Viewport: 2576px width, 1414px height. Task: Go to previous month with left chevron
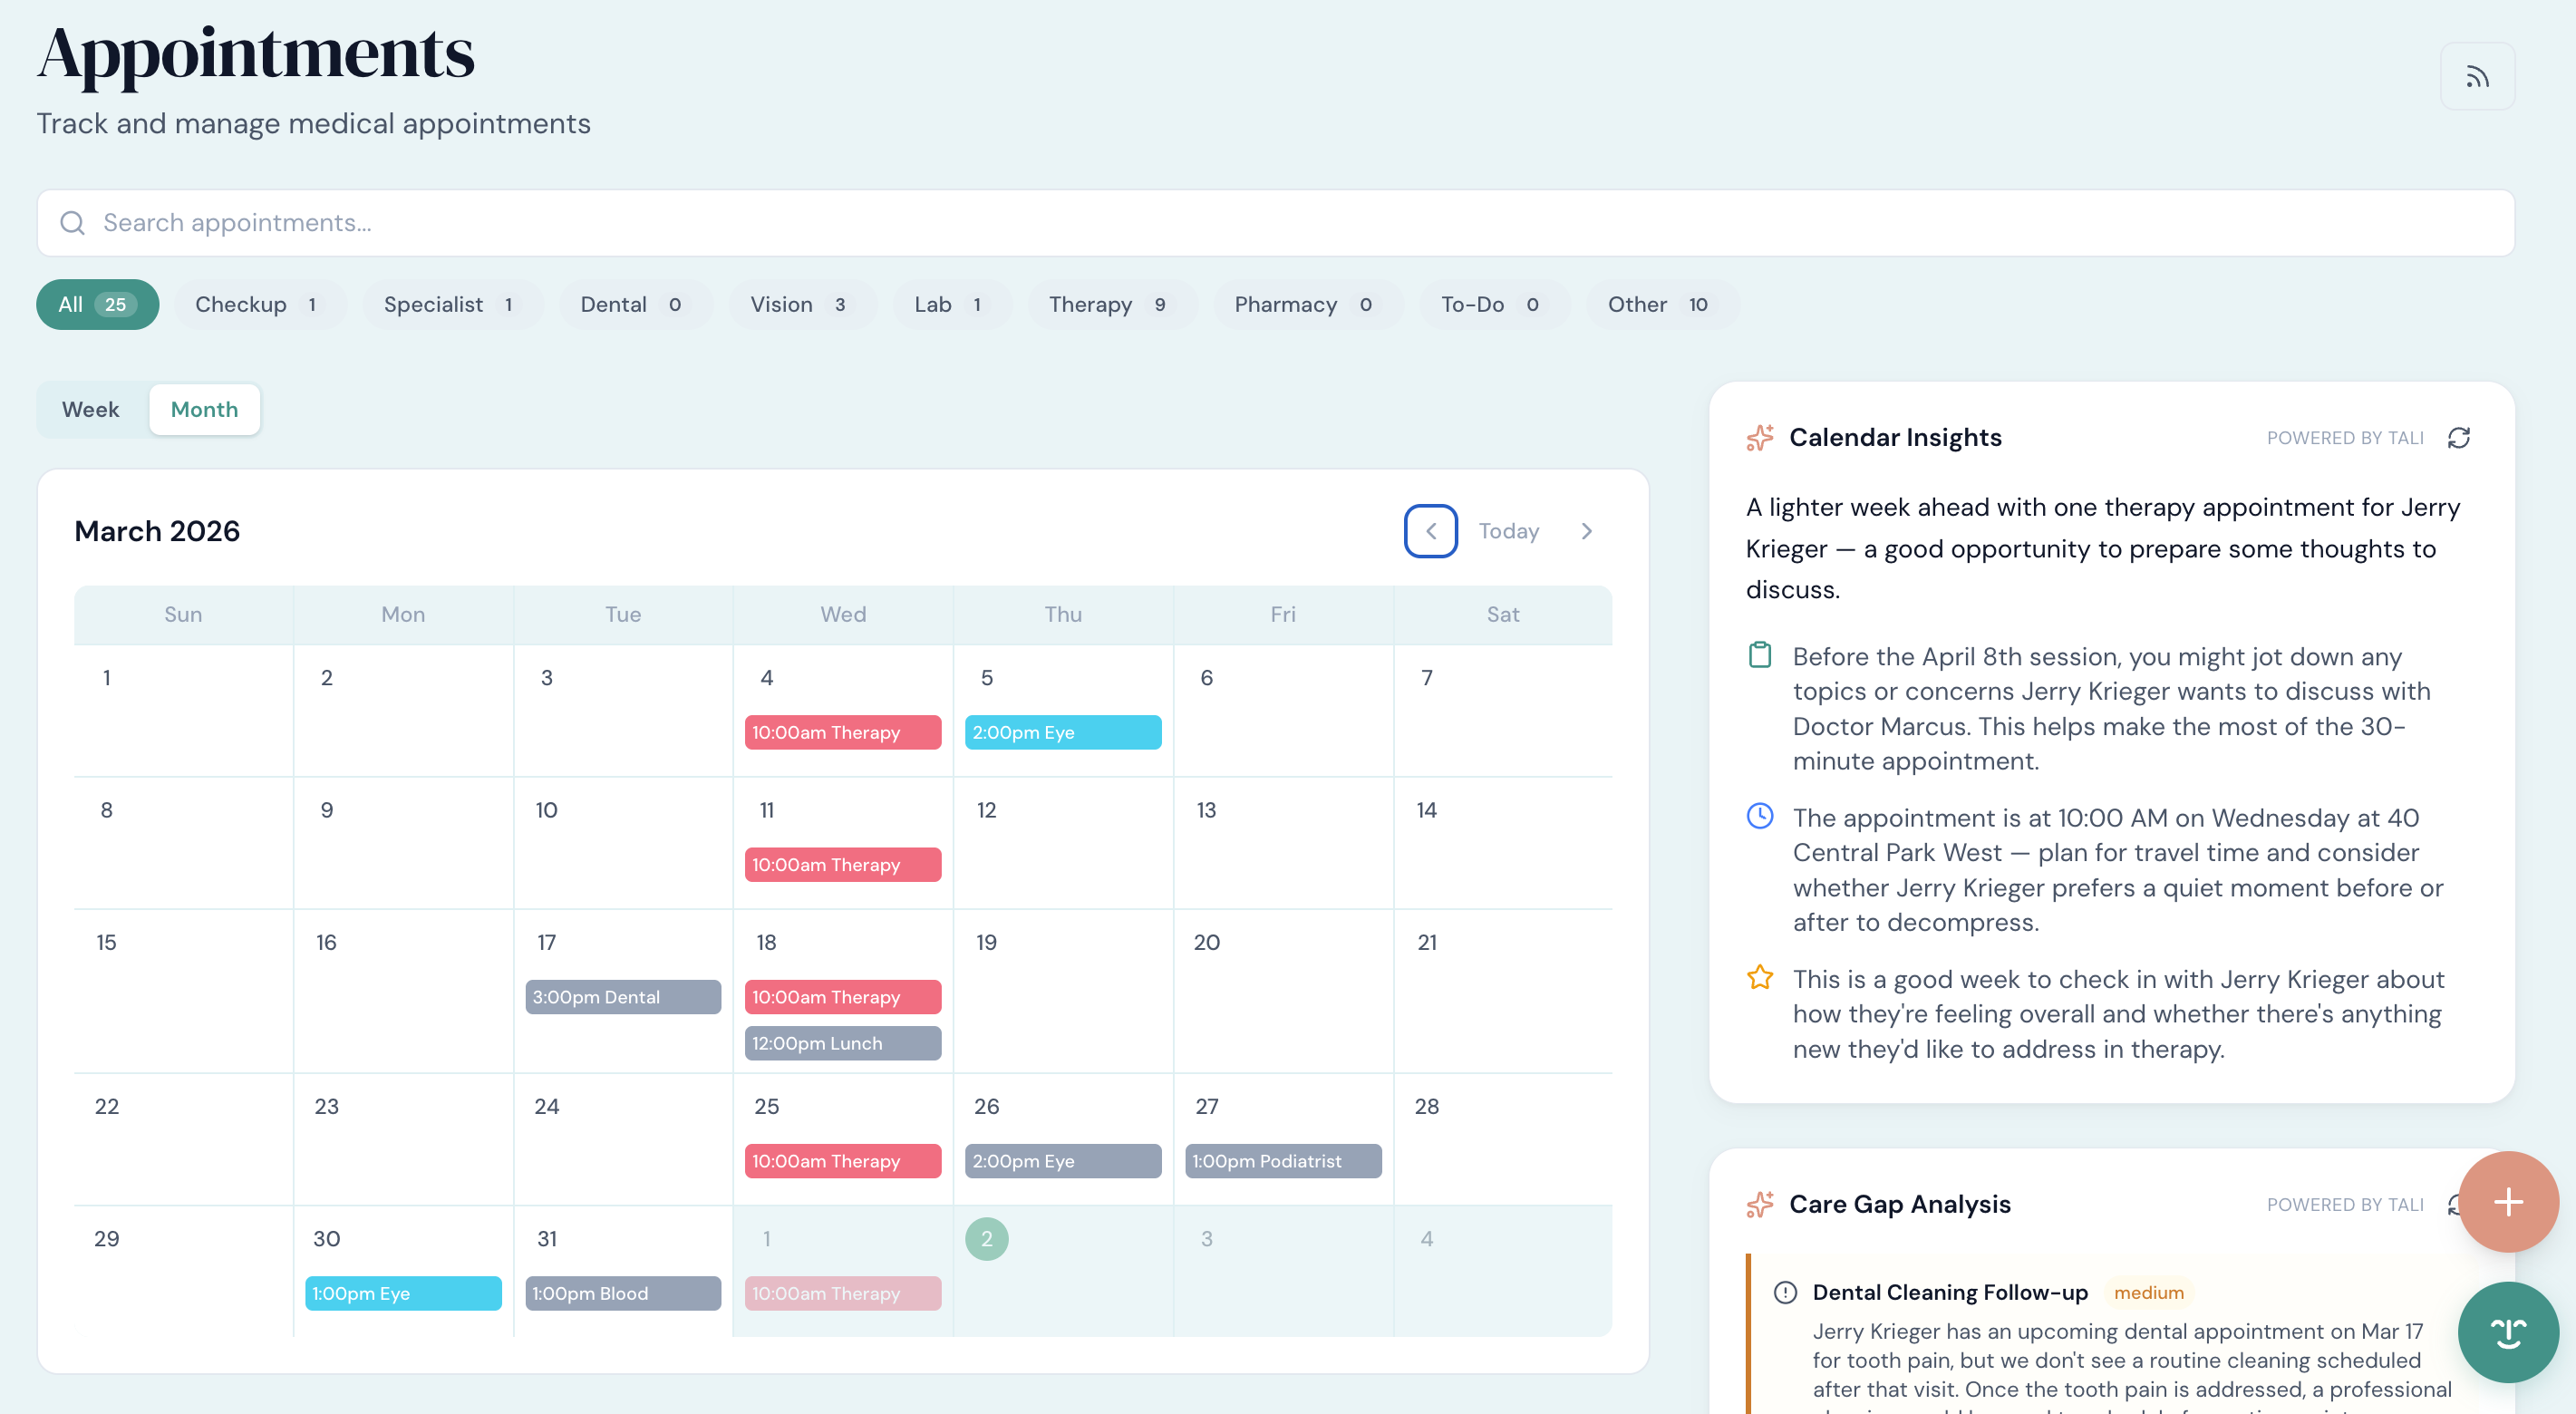click(x=1430, y=531)
